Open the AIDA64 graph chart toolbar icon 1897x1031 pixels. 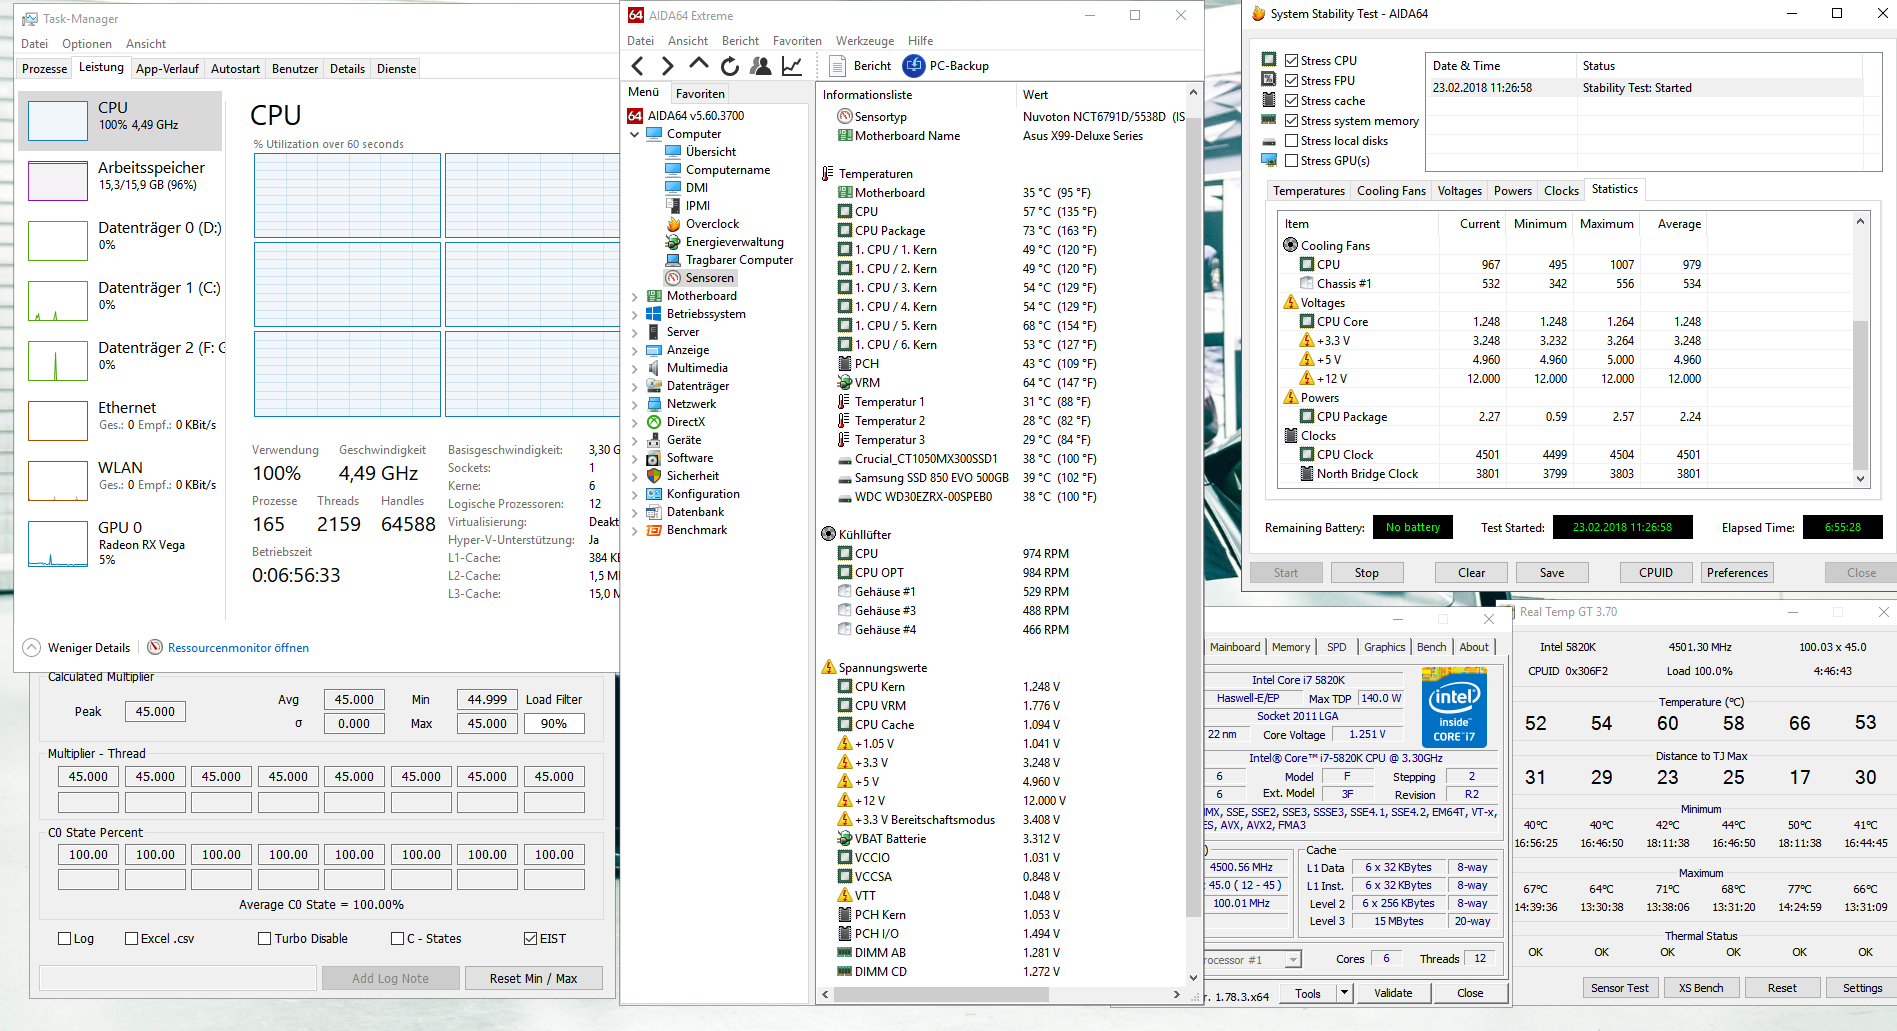pos(792,66)
